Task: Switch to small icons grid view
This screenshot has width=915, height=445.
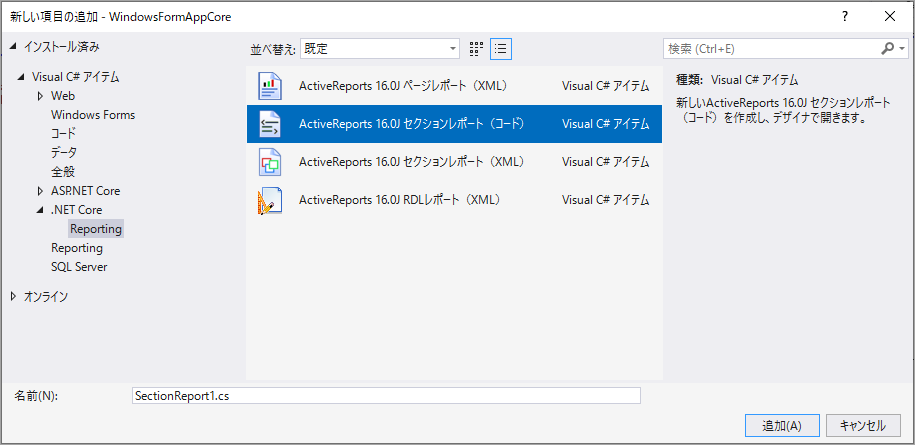Action: click(x=477, y=48)
